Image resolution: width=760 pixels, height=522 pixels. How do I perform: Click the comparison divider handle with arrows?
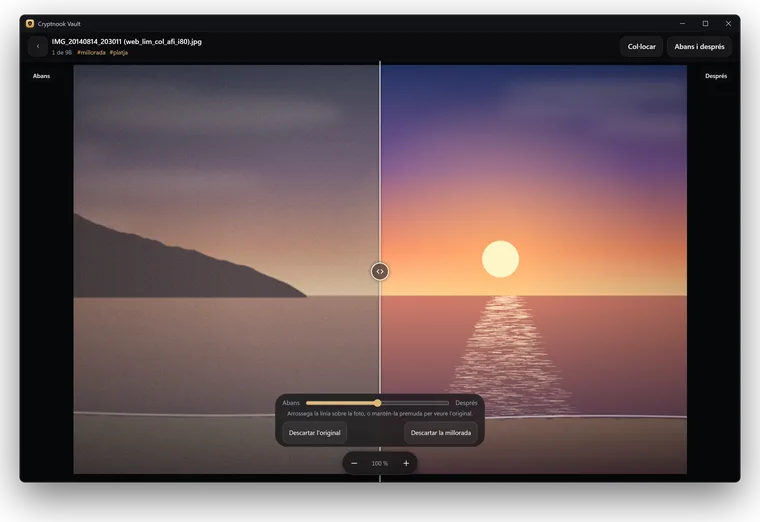(380, 271)
